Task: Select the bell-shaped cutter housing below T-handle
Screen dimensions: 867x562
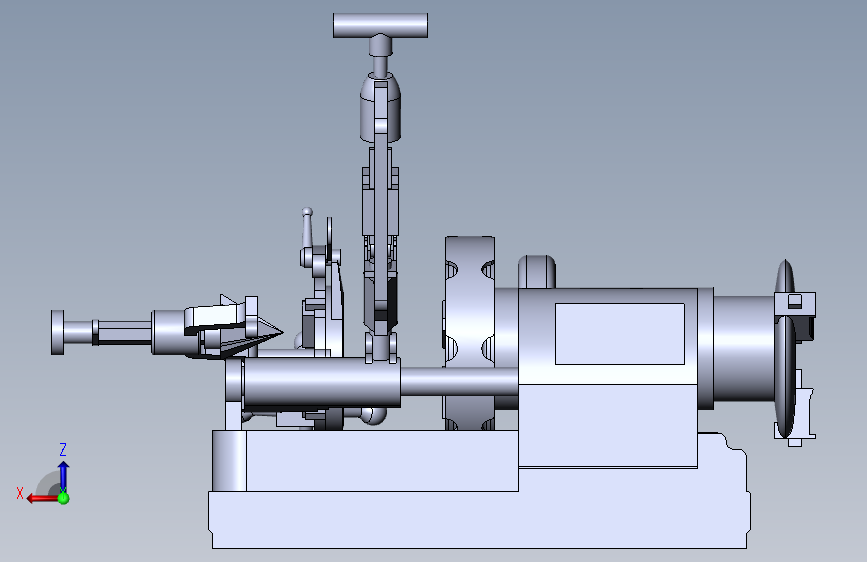Action: [380, 106]
